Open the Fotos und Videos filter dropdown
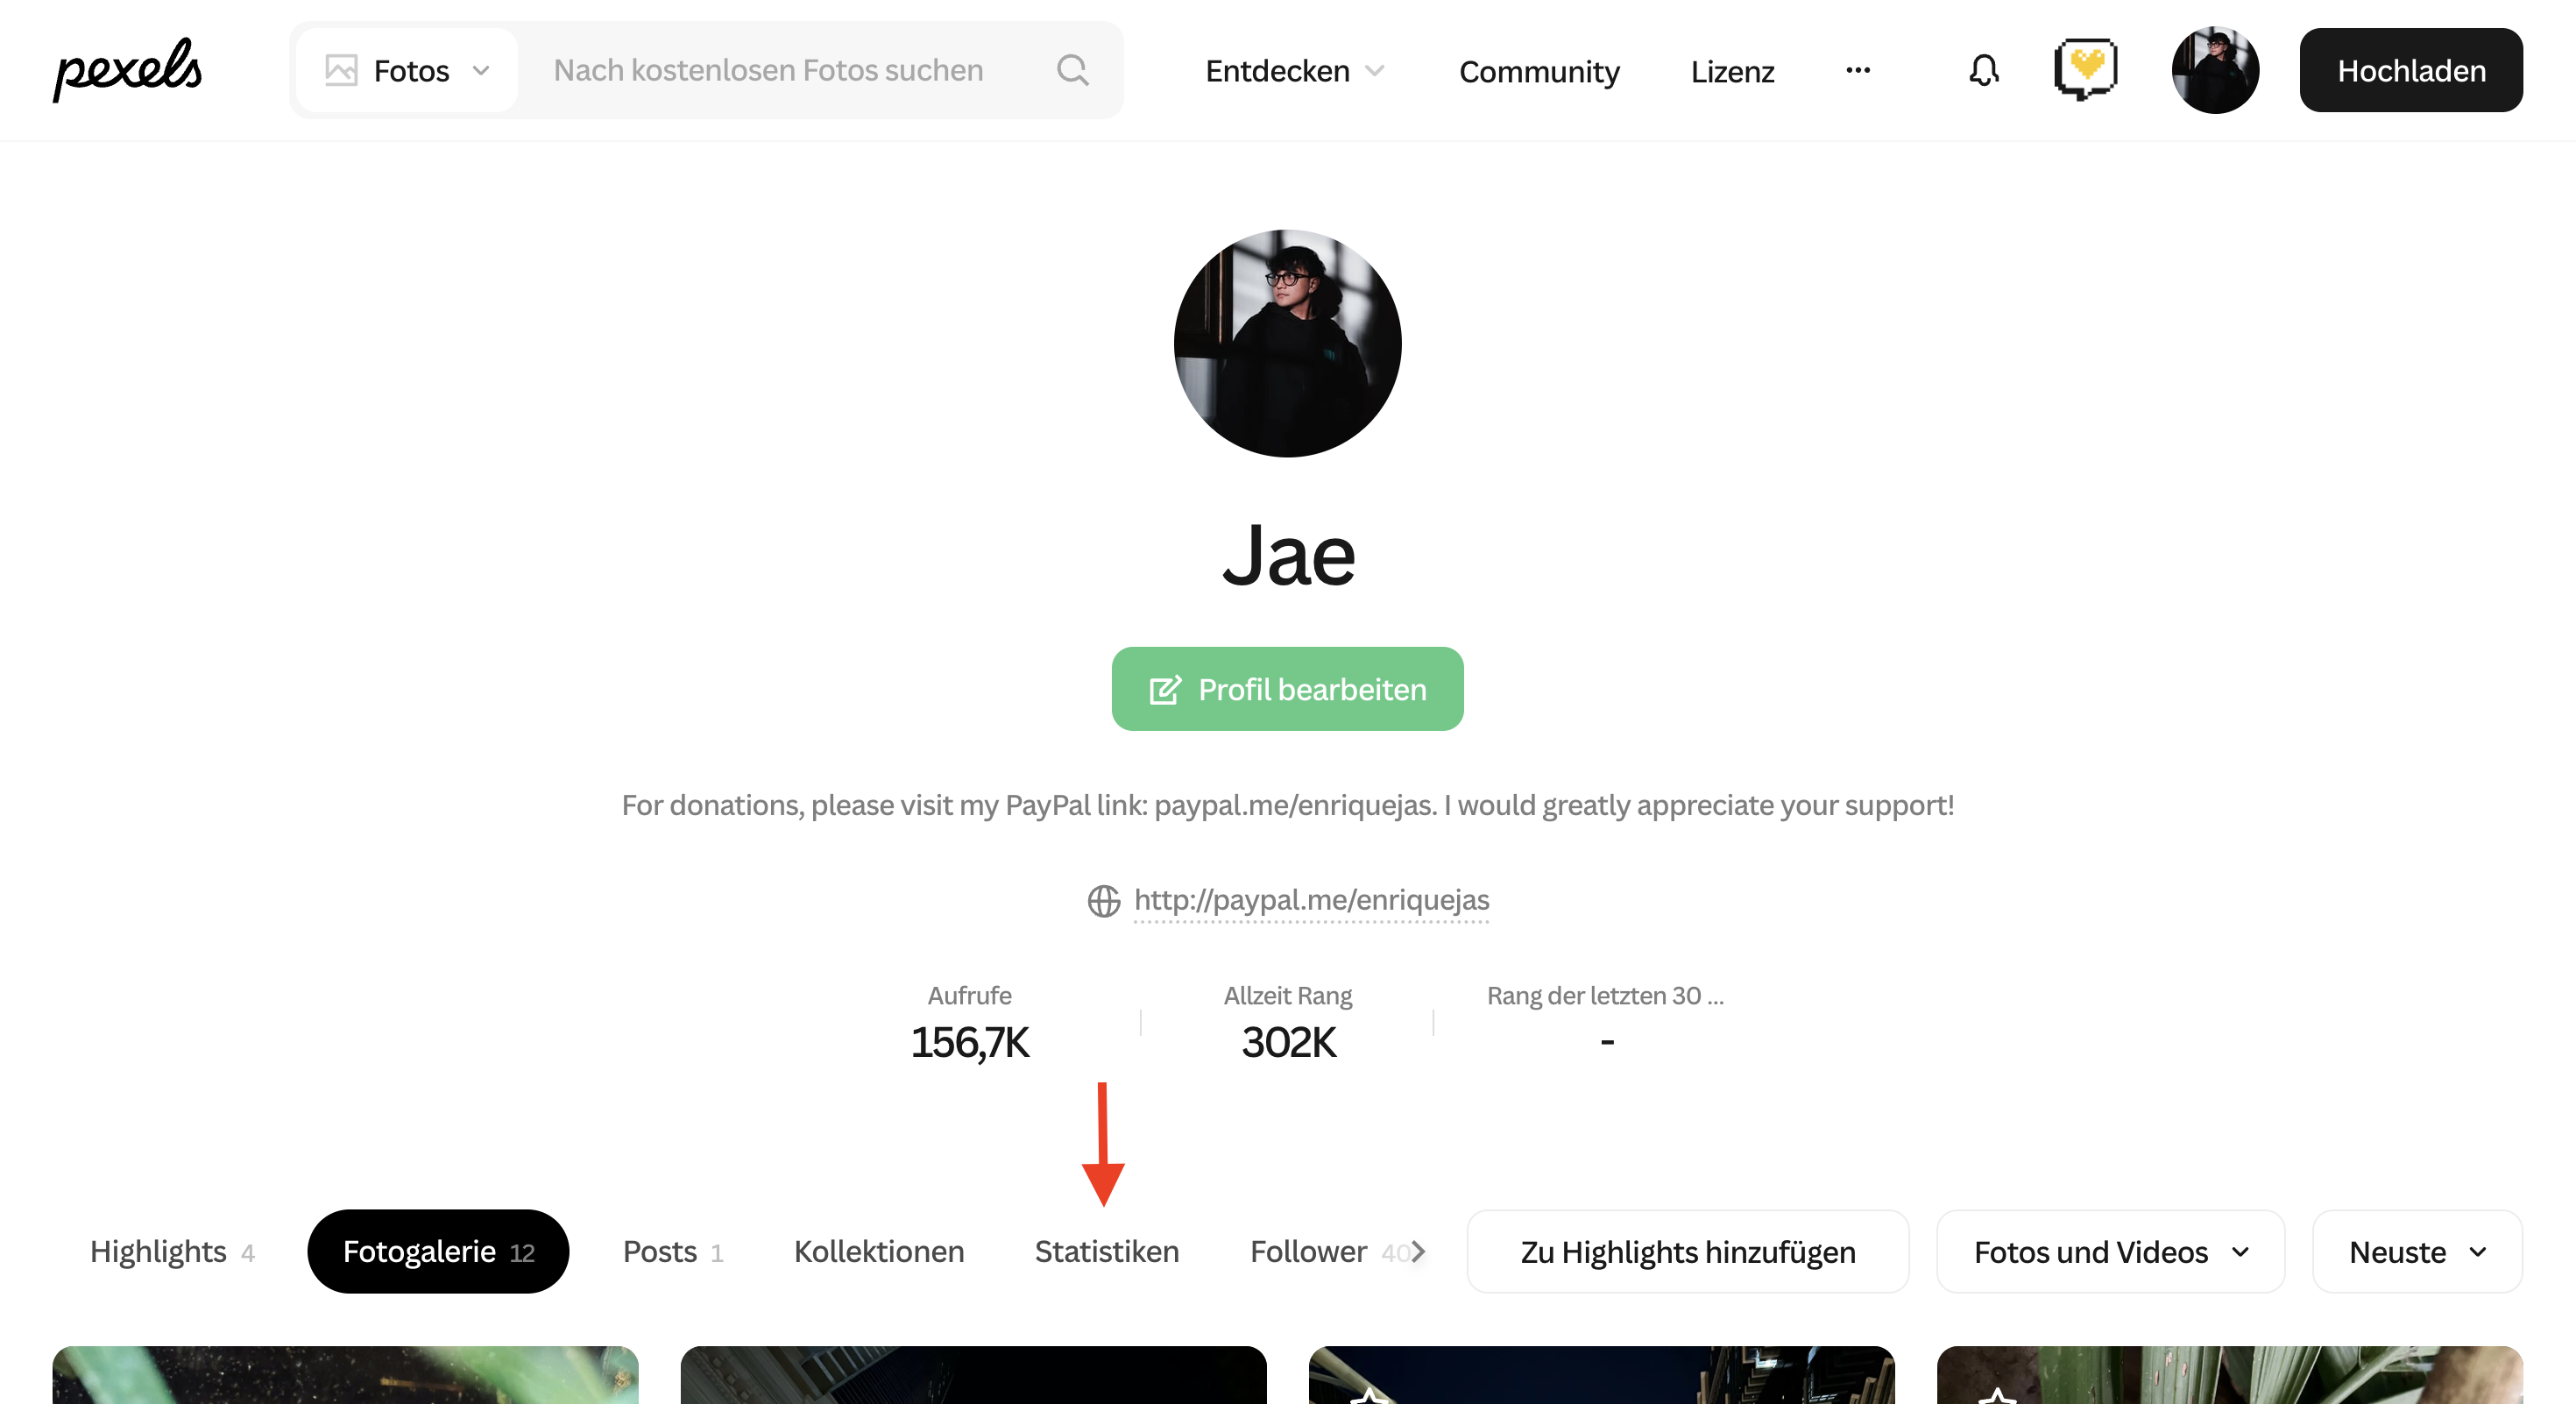 2110,1252
